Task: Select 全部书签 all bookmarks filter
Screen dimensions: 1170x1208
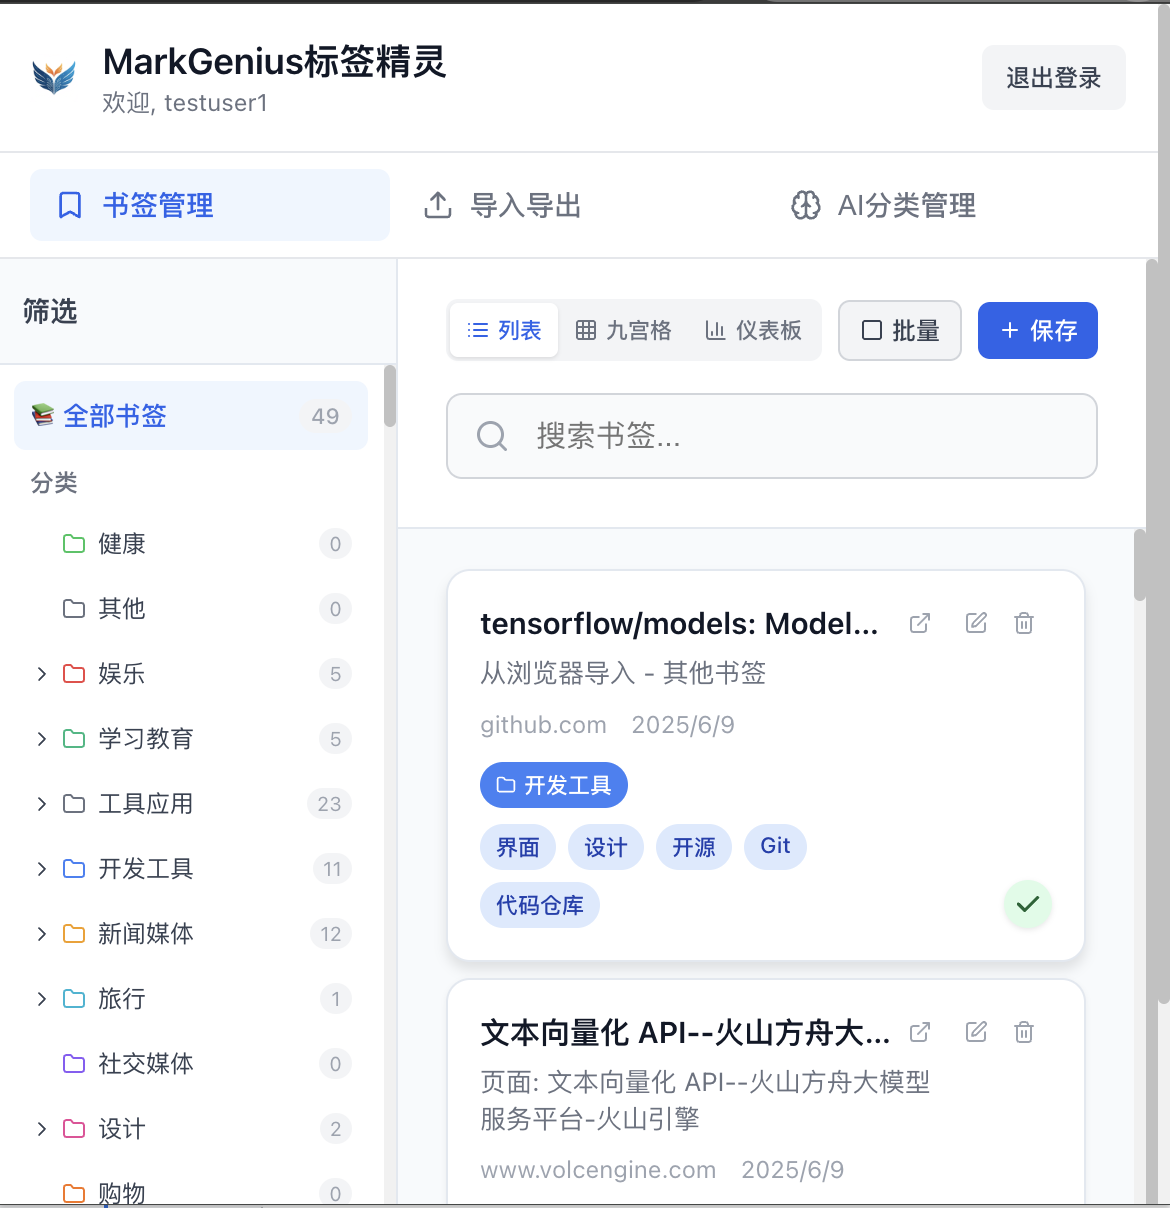Action: tap(191, 416)
